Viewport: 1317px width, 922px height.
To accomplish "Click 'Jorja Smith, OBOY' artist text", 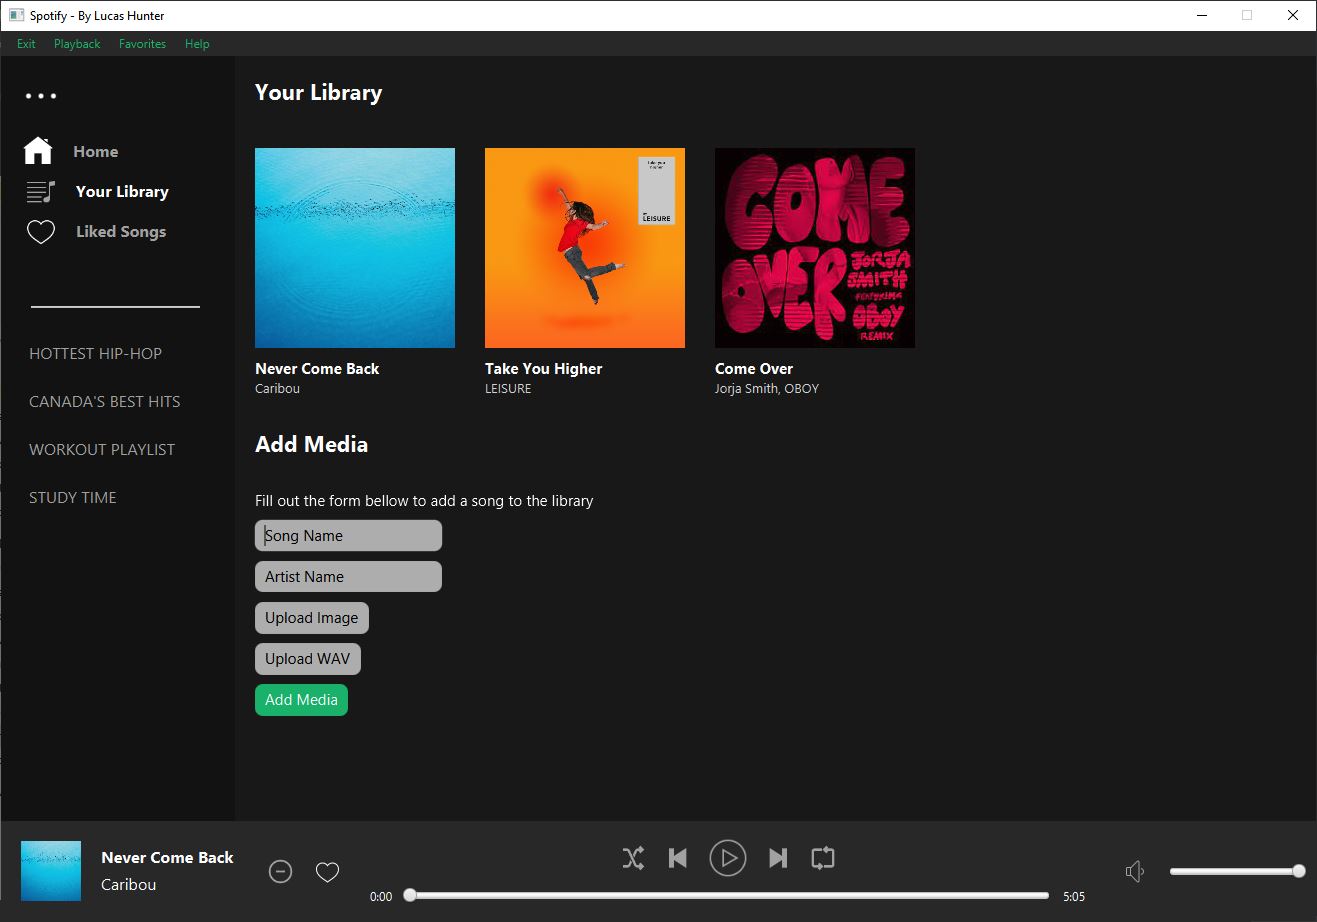I will (x=767, y=389).
